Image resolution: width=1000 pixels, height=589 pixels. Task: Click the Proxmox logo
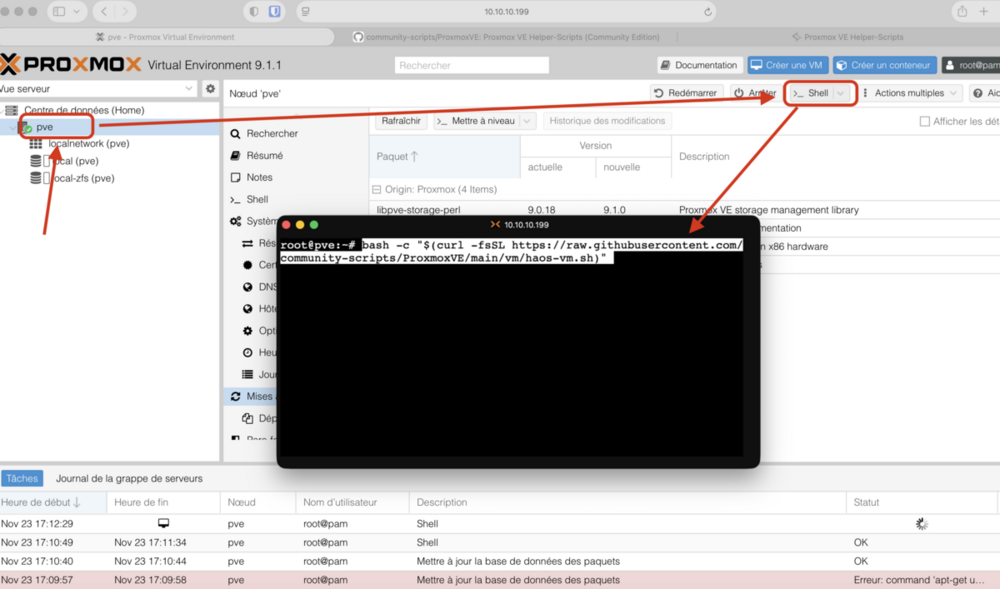(70, 64)
